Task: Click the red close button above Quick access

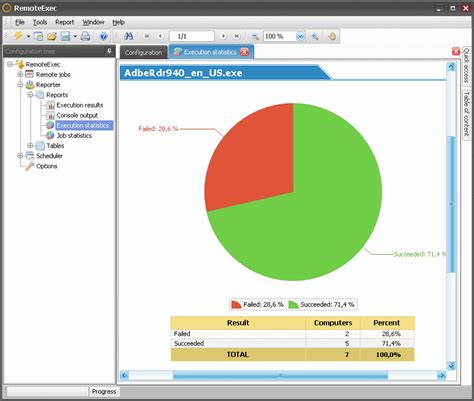Action: pyautogui.click(x=456, y=51)
